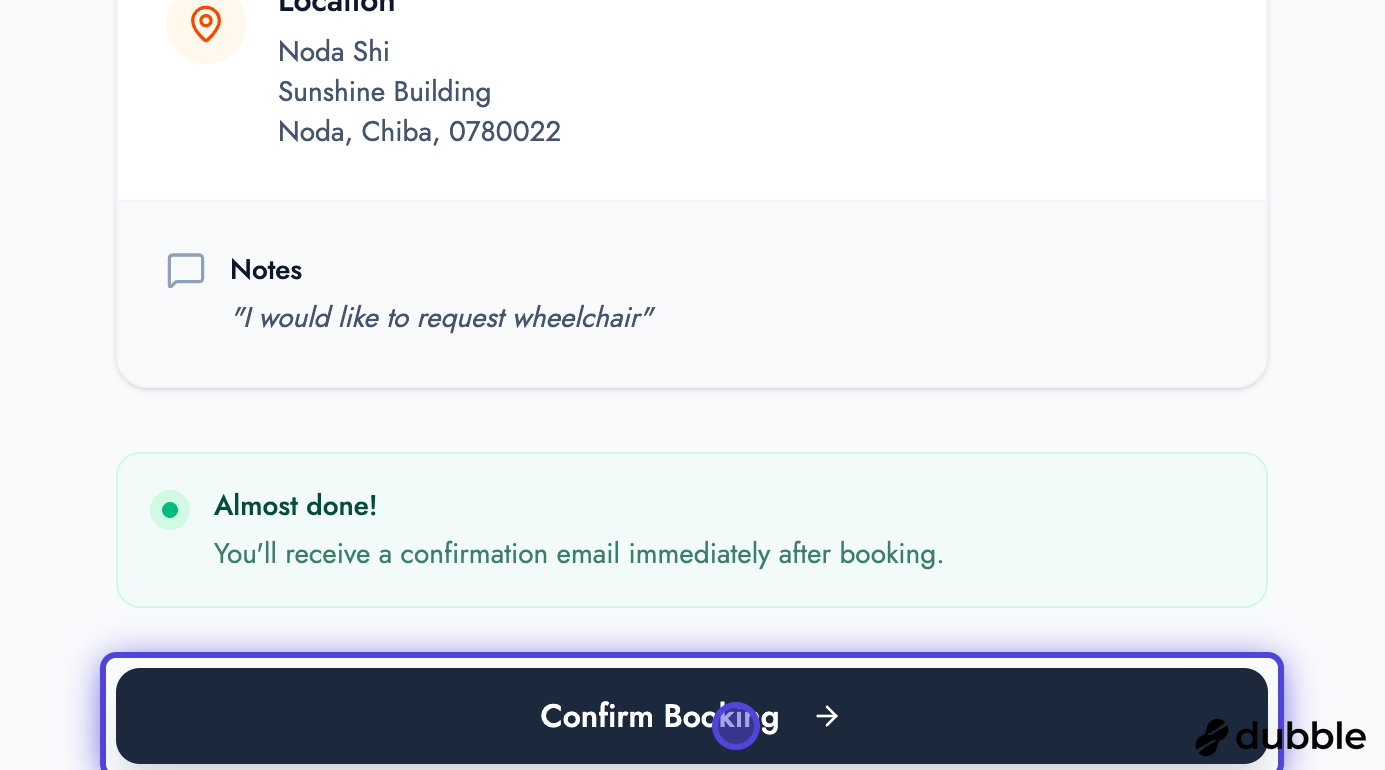Click the Location heading label
Image resolution: width=1385 pixels, height=770 pixels.
click(x=337, y=8)
